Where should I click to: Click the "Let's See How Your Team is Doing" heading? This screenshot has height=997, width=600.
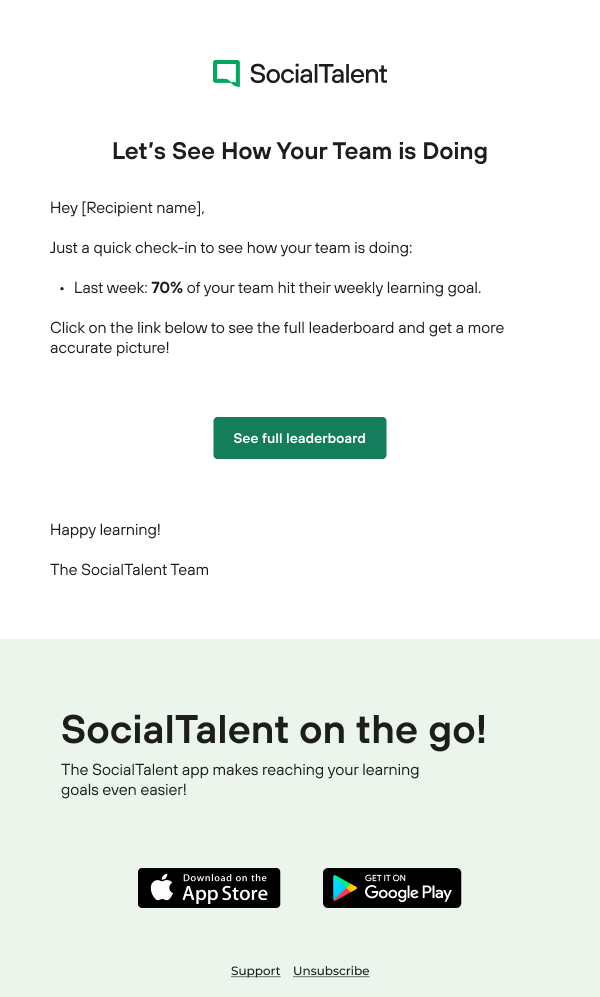[x=300, y=151]
